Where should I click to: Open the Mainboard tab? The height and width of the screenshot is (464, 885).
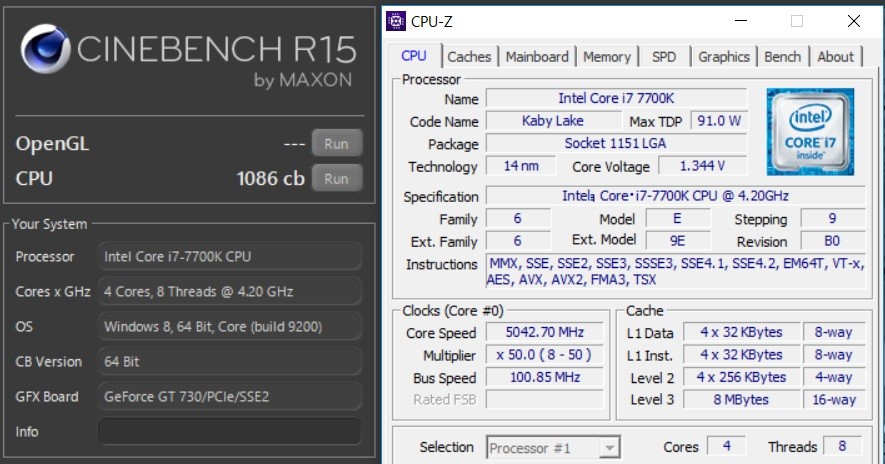click(537, 56)
